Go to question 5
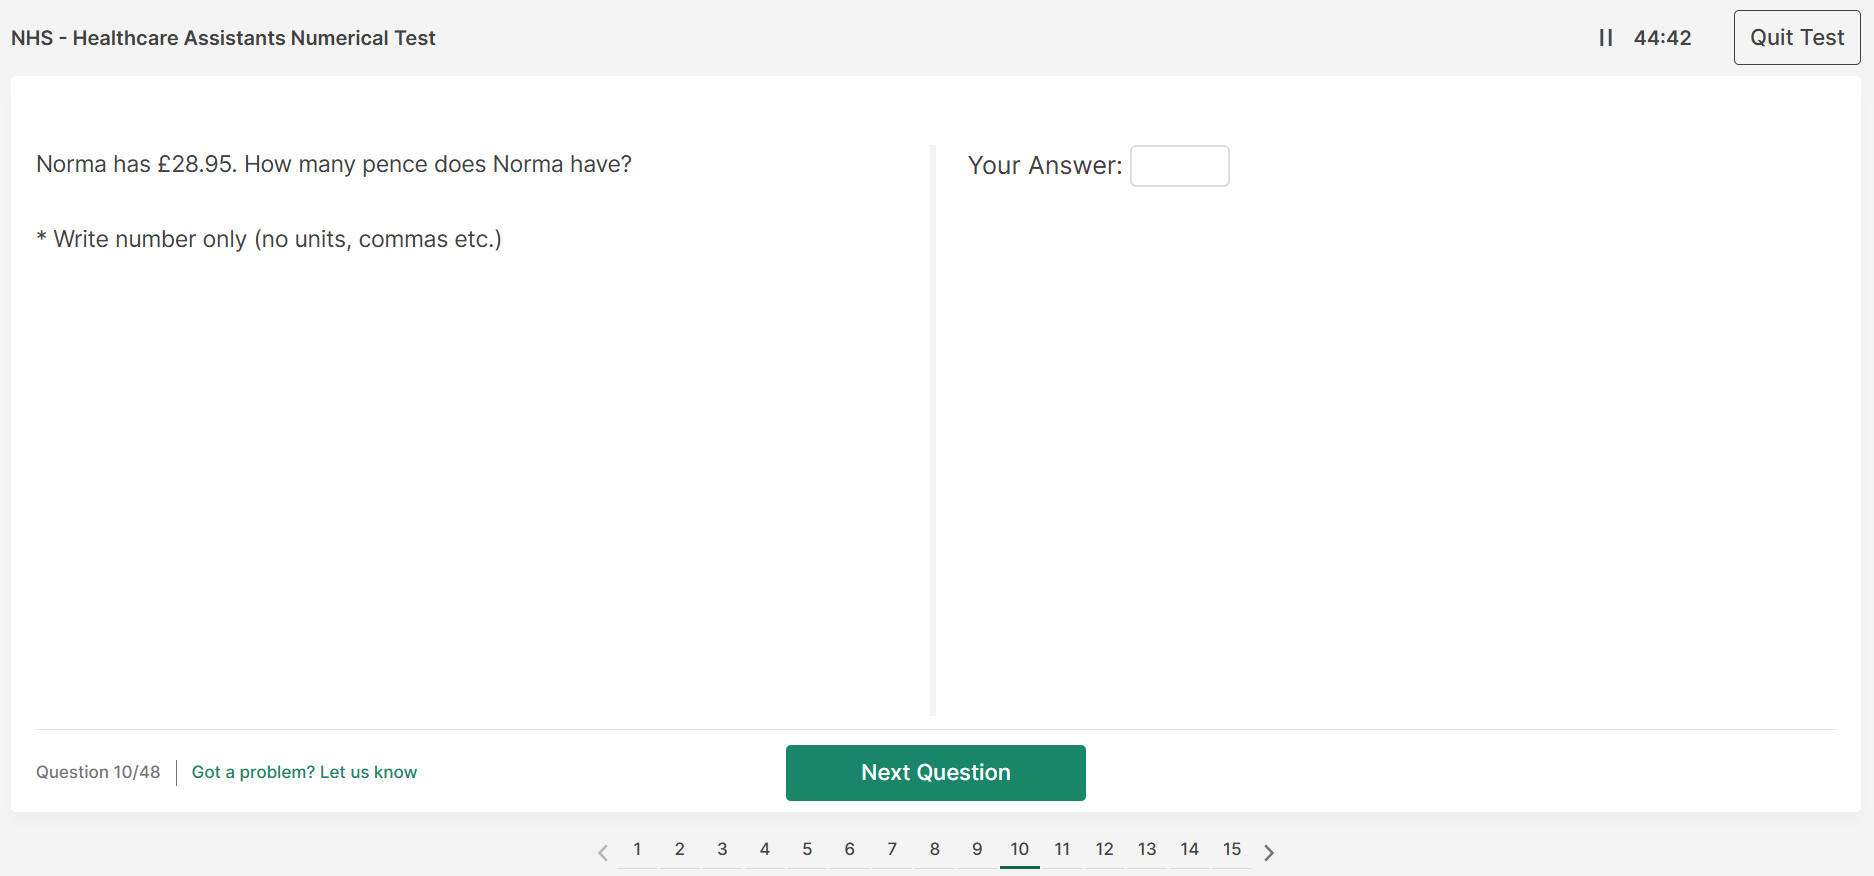Viewport: 1874px width, 876px height. [807, 849]
